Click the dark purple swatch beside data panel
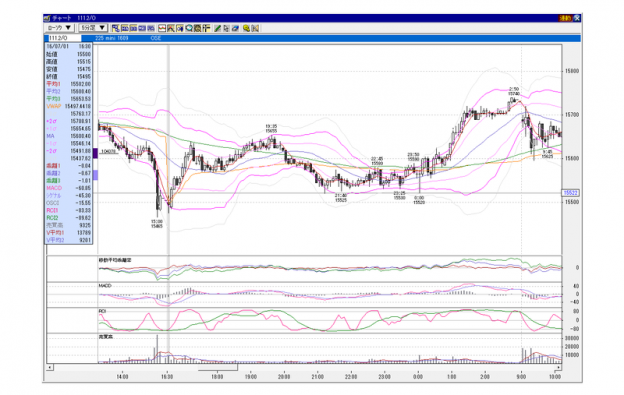Screen dimensions: 624x395 (x=96, y=153)
